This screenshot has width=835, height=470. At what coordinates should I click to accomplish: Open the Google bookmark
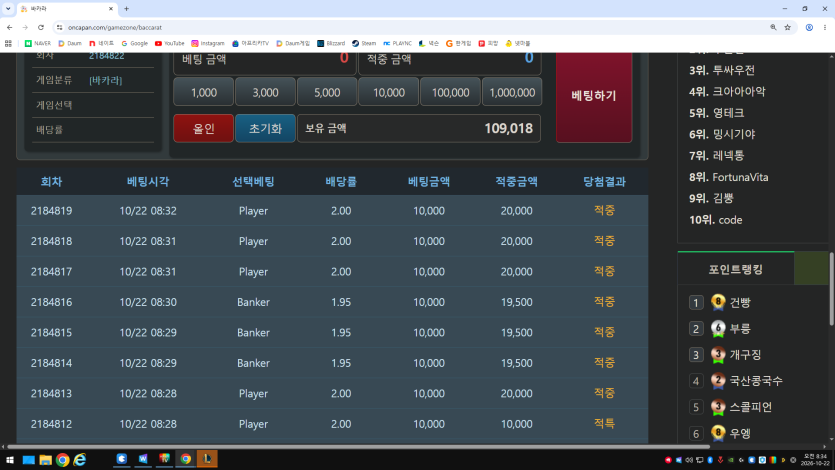[134, 43]
